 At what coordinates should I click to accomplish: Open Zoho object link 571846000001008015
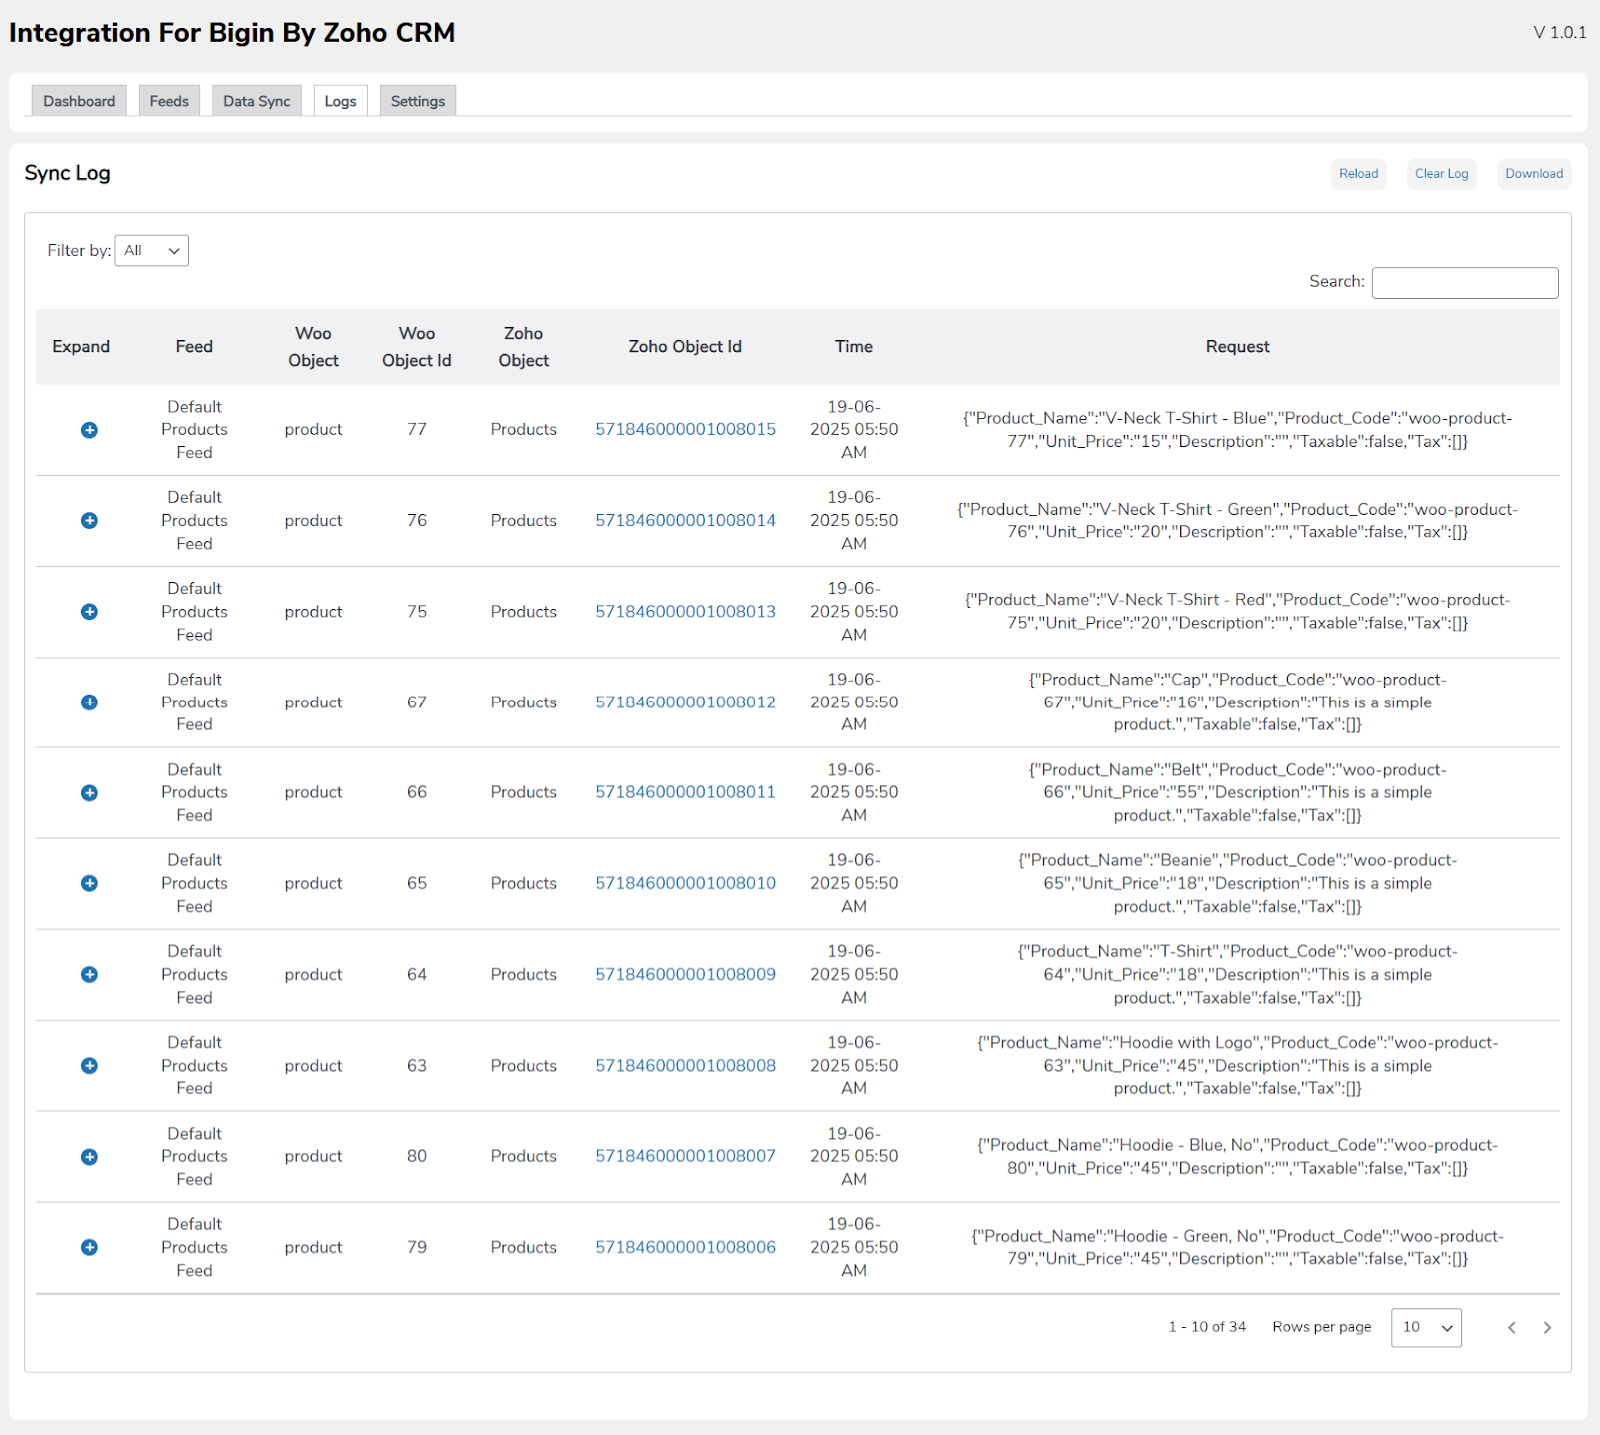coord(685,430)
